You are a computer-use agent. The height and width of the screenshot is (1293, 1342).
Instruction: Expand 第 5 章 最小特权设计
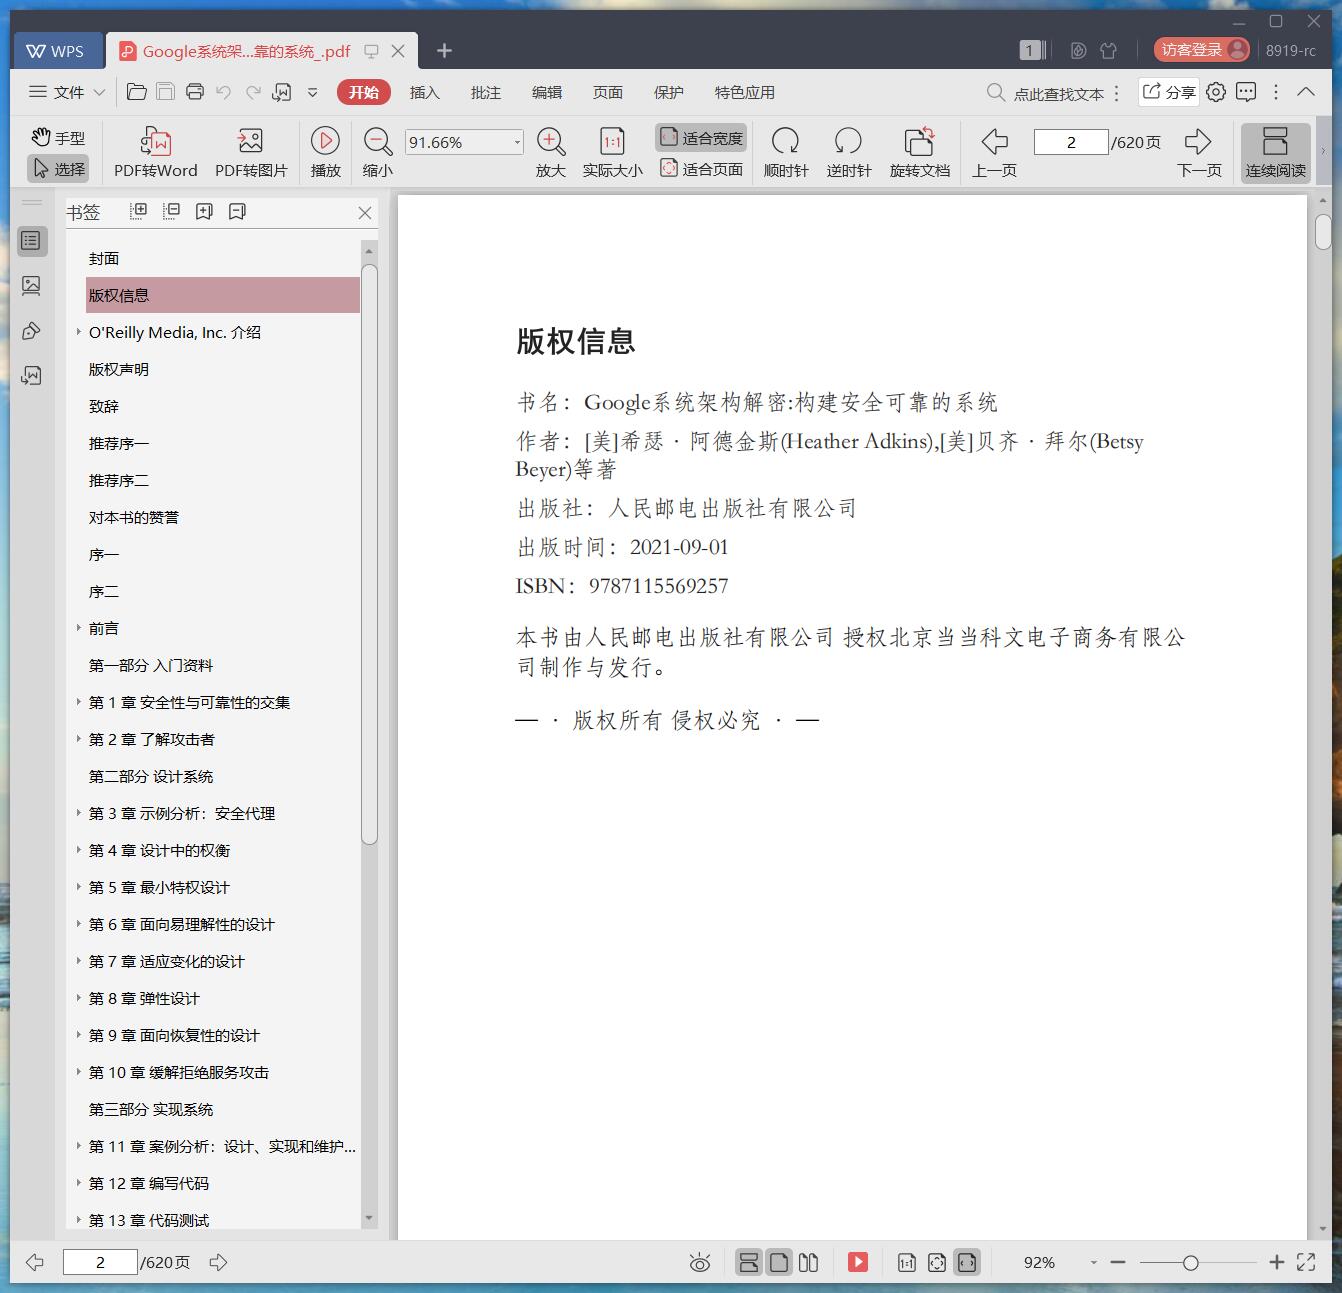point(79,887)
